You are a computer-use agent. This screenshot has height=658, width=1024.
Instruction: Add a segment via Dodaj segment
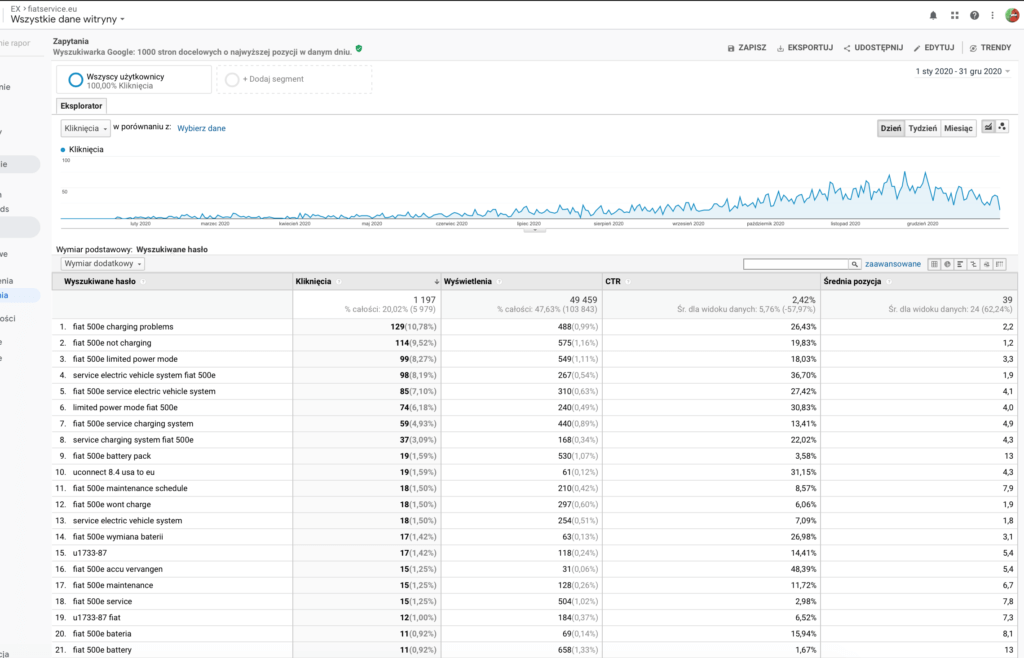(x=294, y=80)
